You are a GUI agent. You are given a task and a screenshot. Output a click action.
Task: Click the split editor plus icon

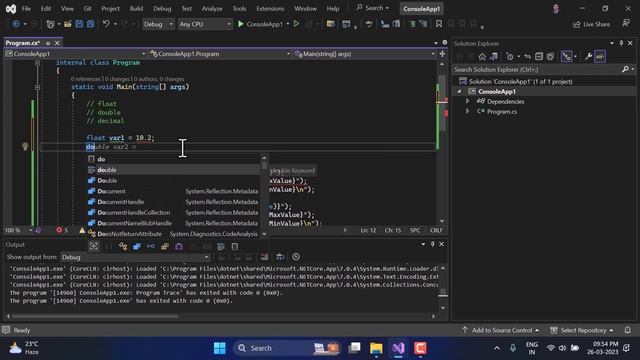pos(442,54)
